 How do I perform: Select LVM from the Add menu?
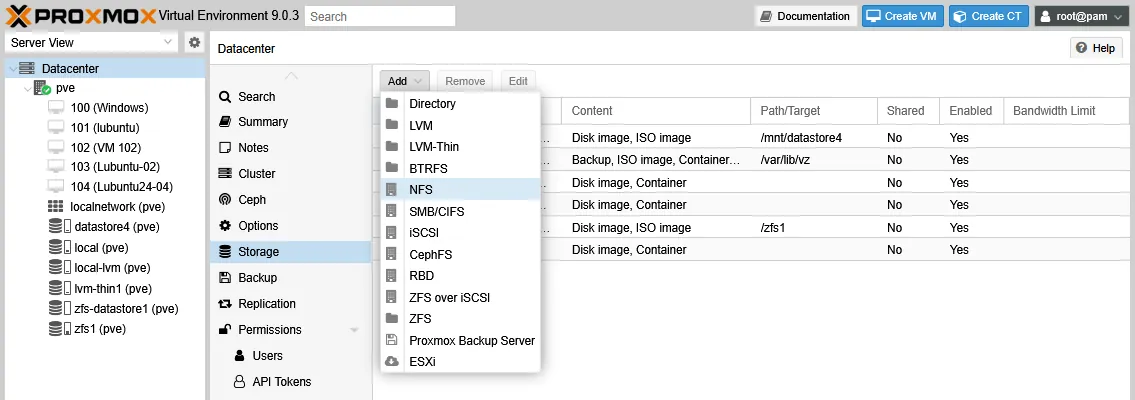(x=460, y=125)
